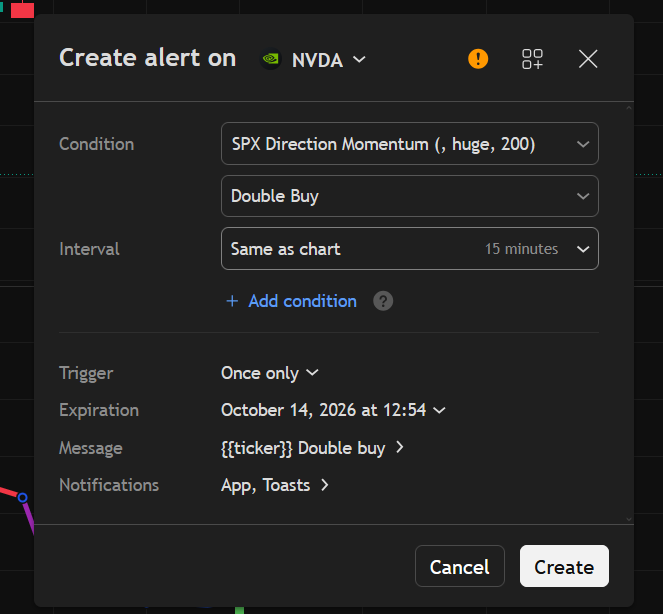Click the Condition label
This screenshot has height=614, width=663.
pos(96,144)
